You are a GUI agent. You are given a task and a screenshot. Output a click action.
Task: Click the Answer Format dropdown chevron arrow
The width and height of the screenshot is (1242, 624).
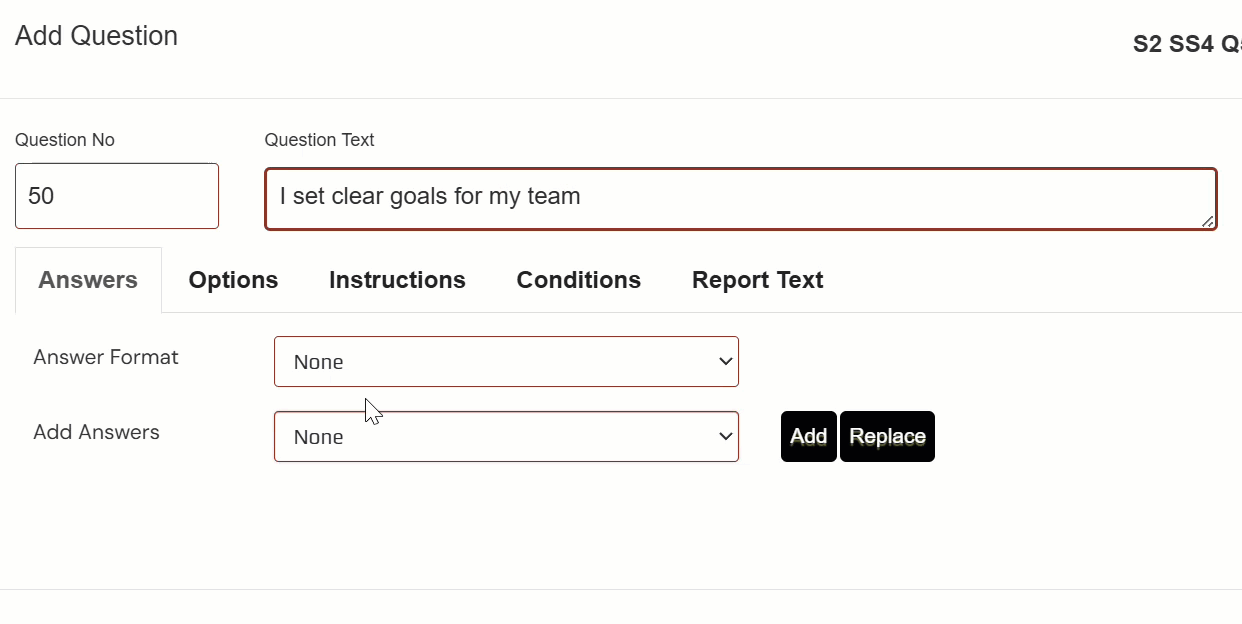tap(726, 362)
